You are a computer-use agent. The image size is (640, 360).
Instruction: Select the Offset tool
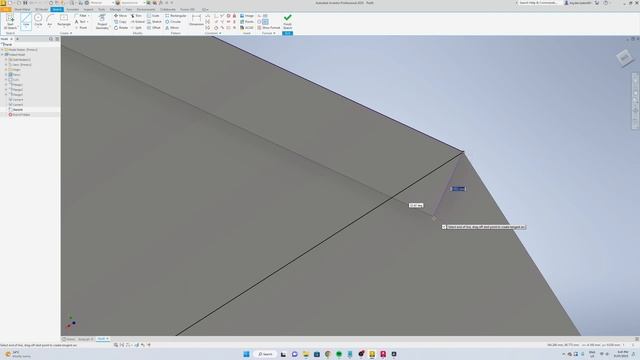153,28
